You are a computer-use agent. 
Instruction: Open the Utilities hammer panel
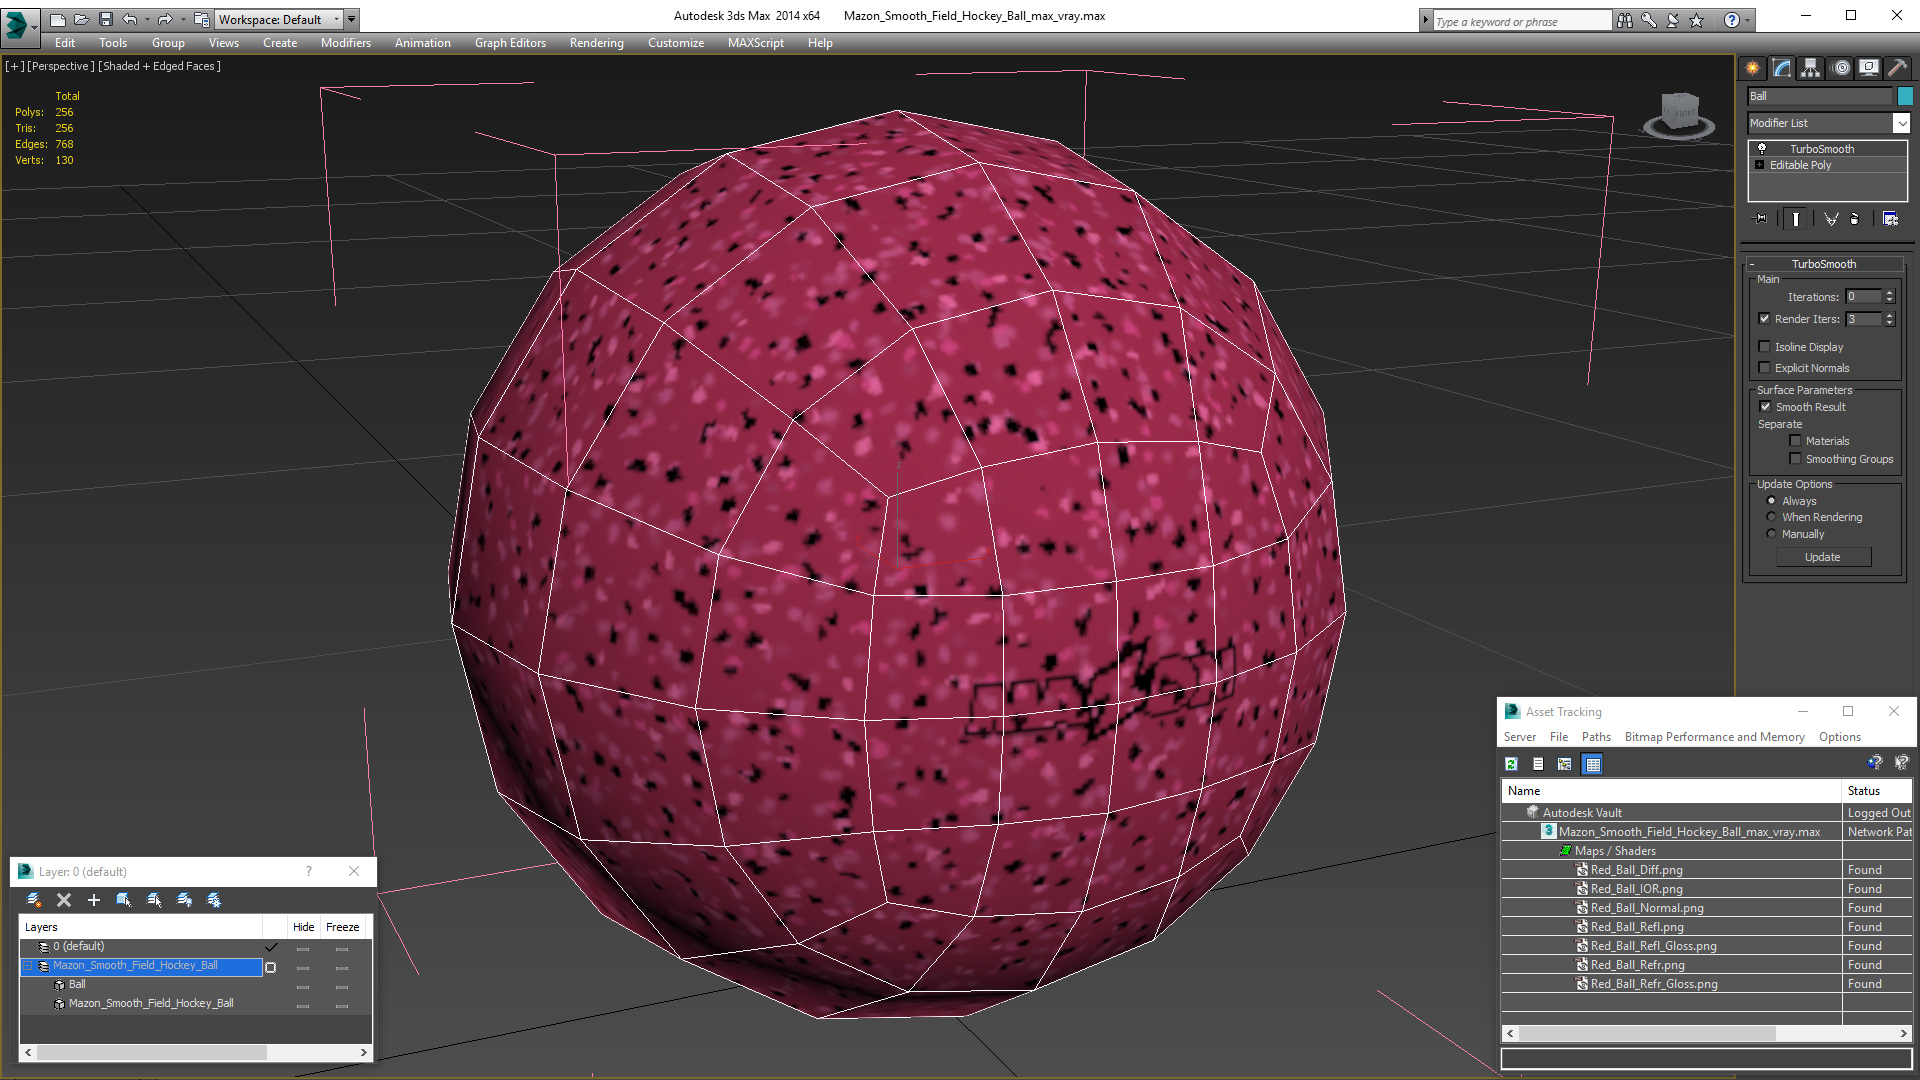(1897, 68)
